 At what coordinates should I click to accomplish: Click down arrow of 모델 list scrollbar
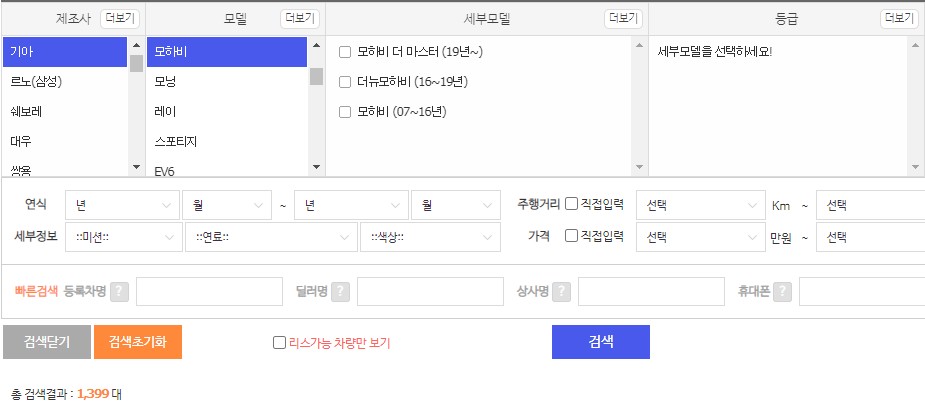pos(316,167)
